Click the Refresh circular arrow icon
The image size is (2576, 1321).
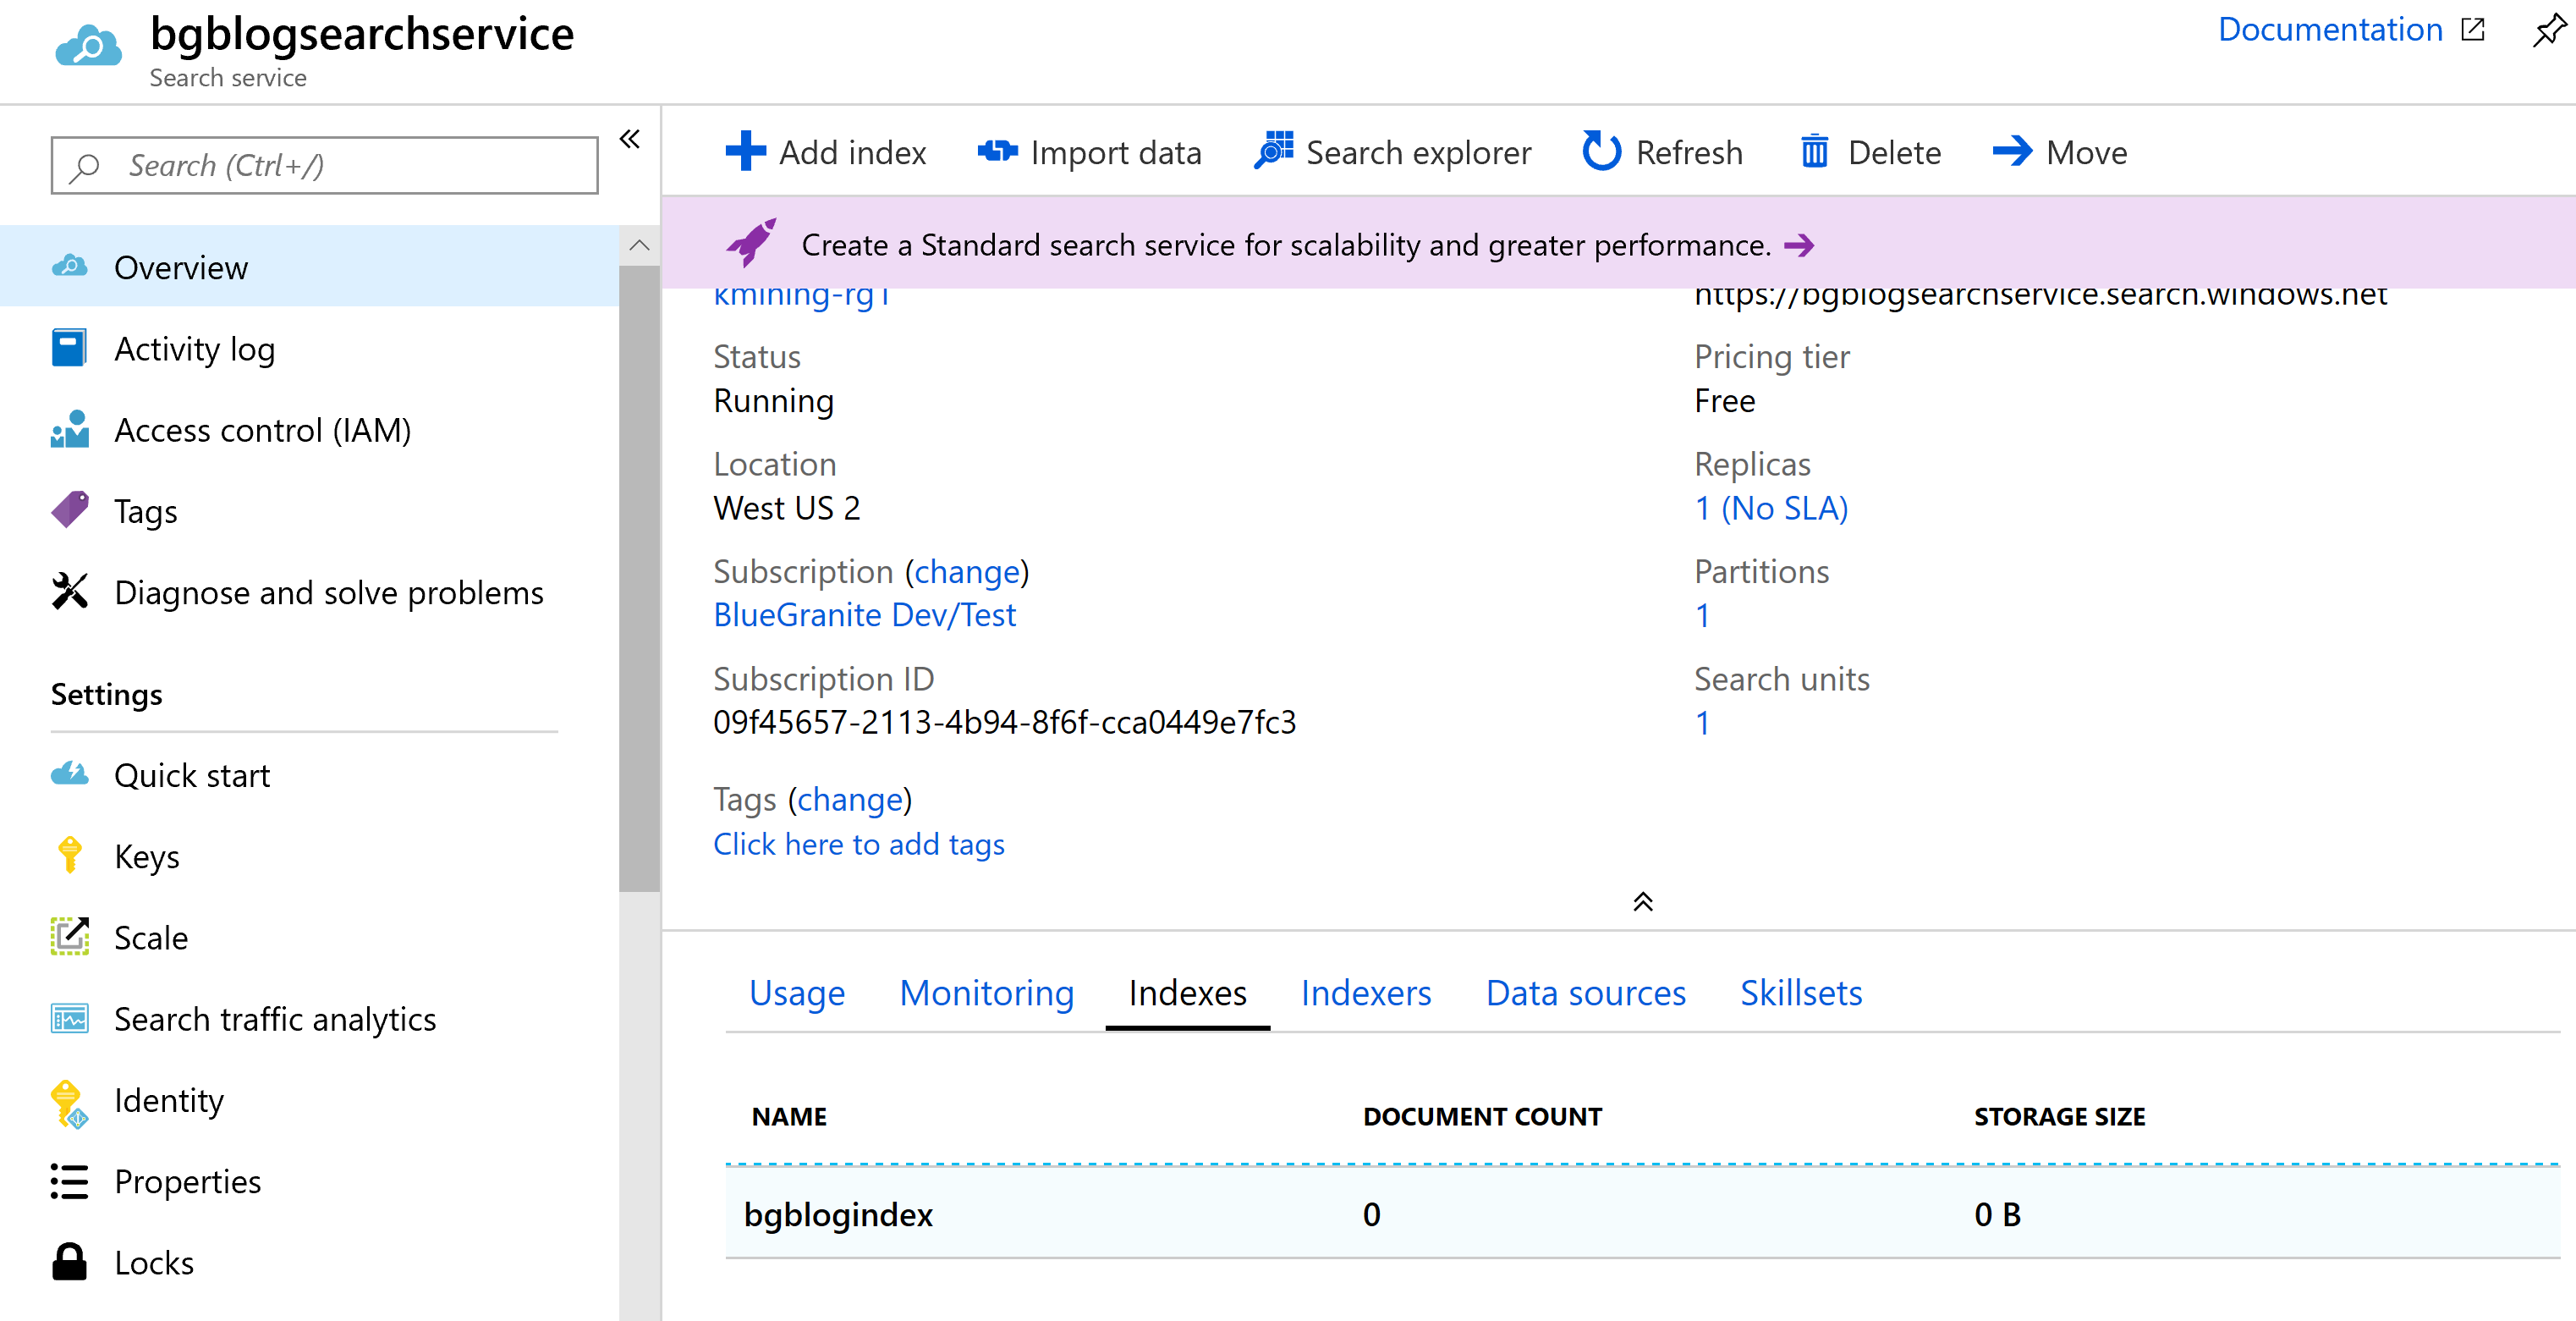point(1601,152)
